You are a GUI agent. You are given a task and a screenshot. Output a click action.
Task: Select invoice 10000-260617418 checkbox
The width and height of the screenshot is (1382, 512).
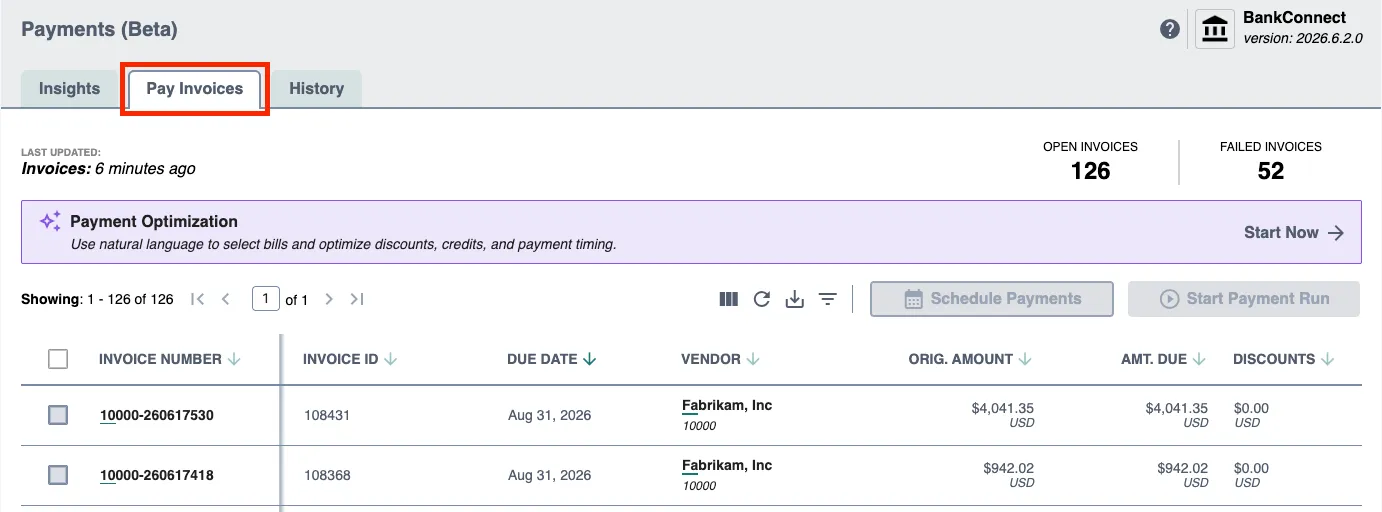(x=58, y=475)
